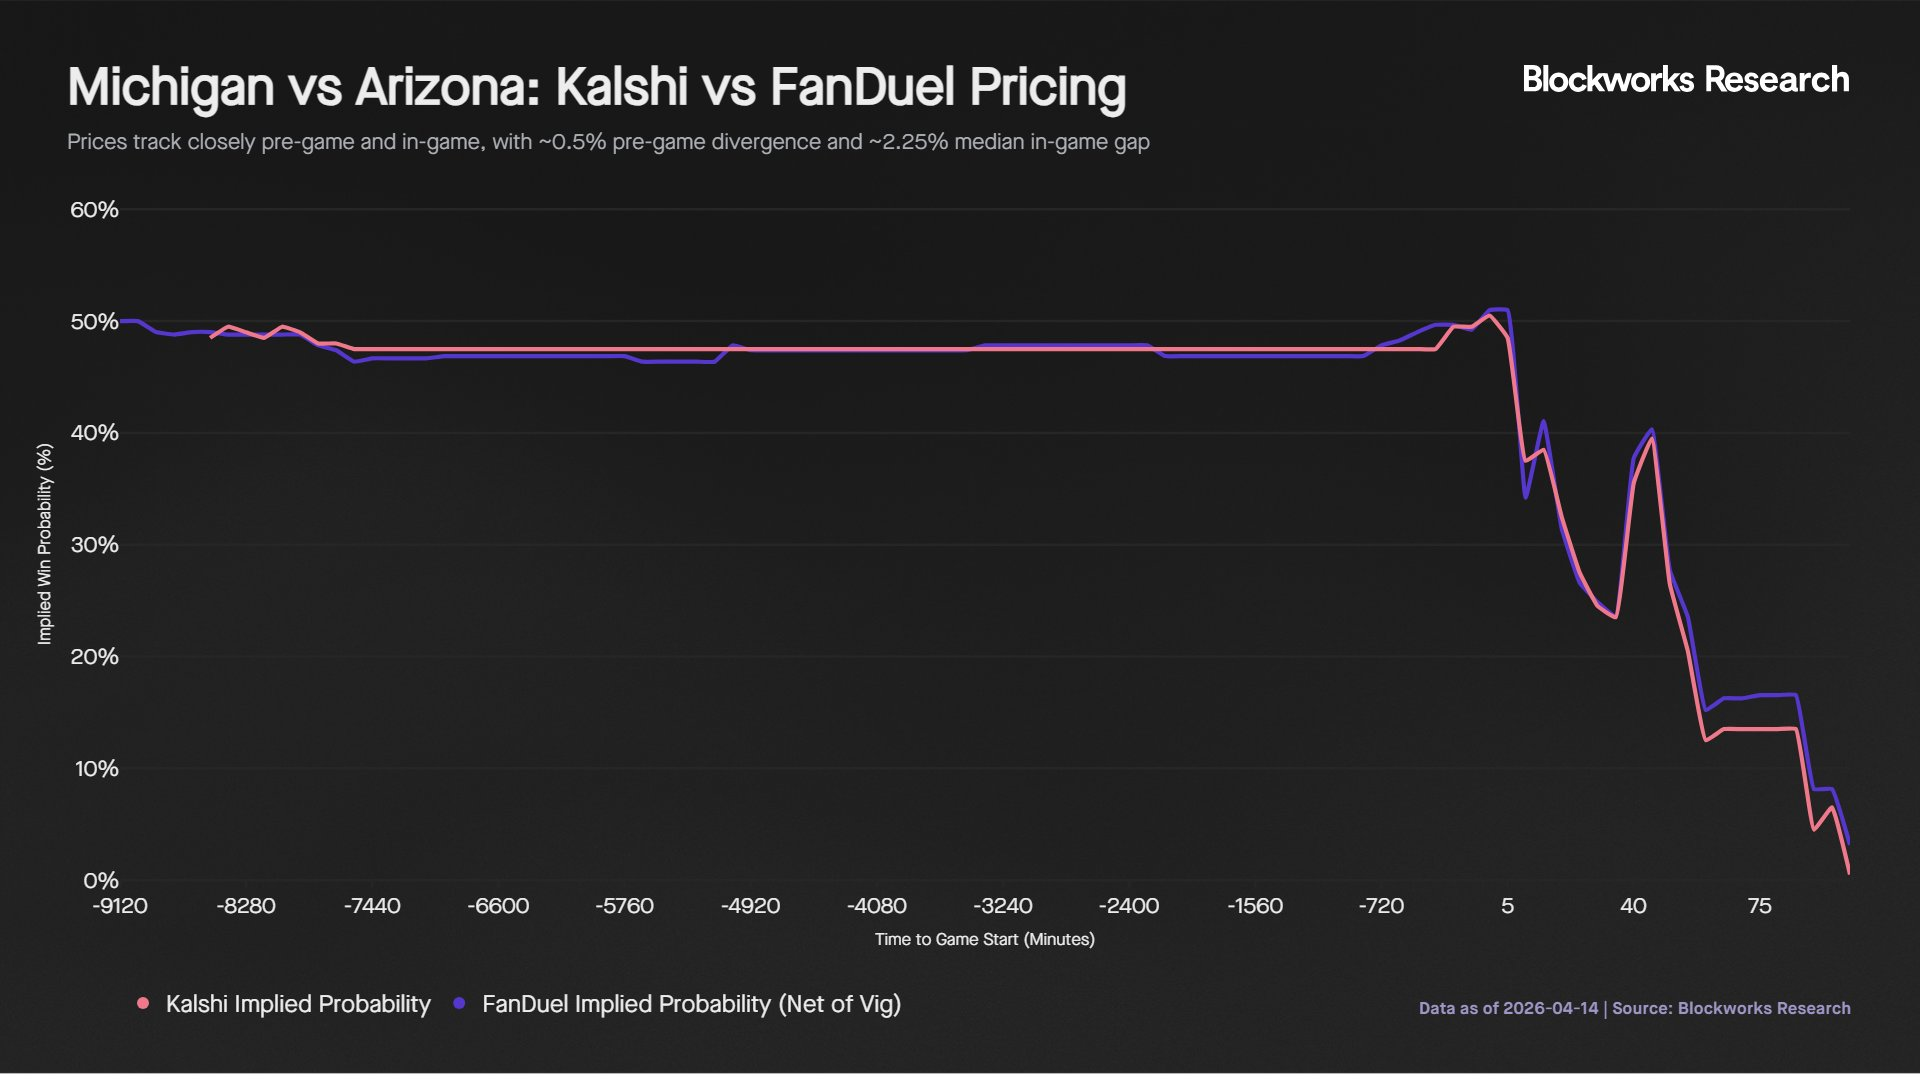Select the 40 minute x-axis tick label

tap(1633, 906)
